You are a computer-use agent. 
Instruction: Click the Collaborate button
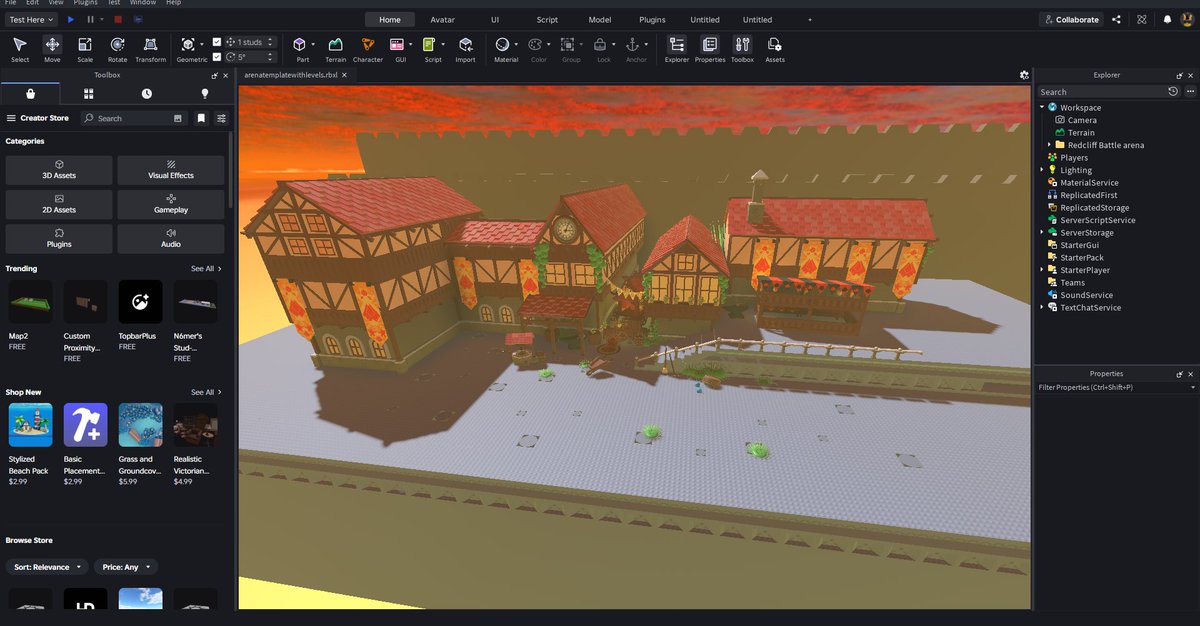(x=1071, y=19)
